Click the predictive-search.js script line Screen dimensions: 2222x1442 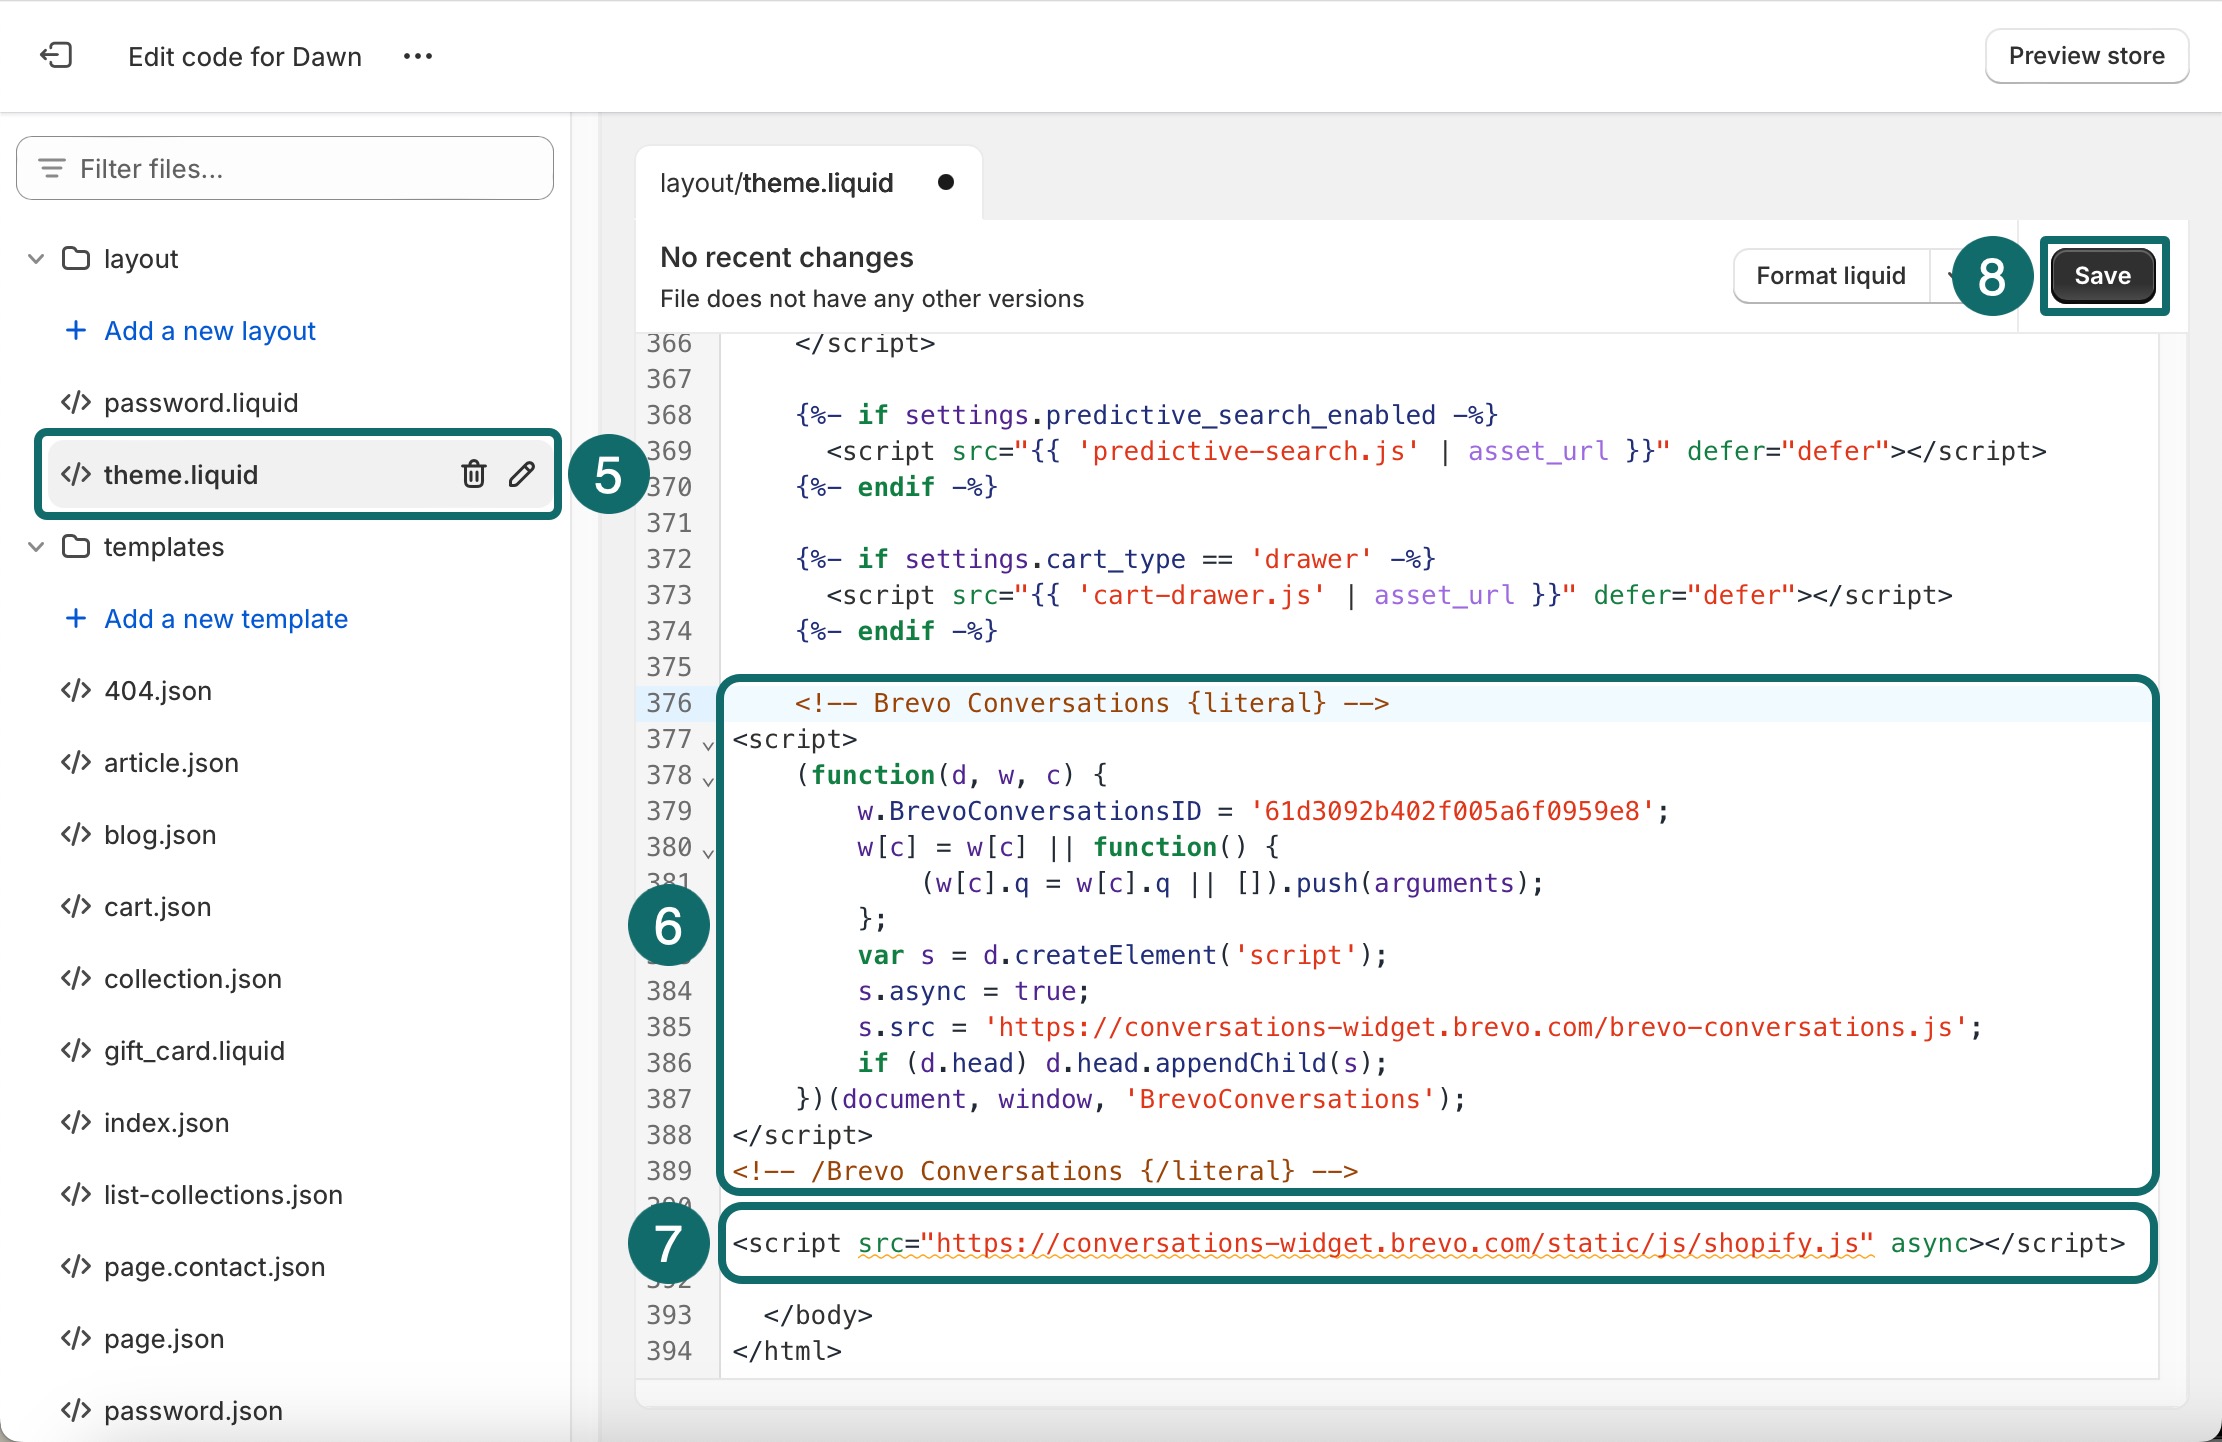point(1436,451)
